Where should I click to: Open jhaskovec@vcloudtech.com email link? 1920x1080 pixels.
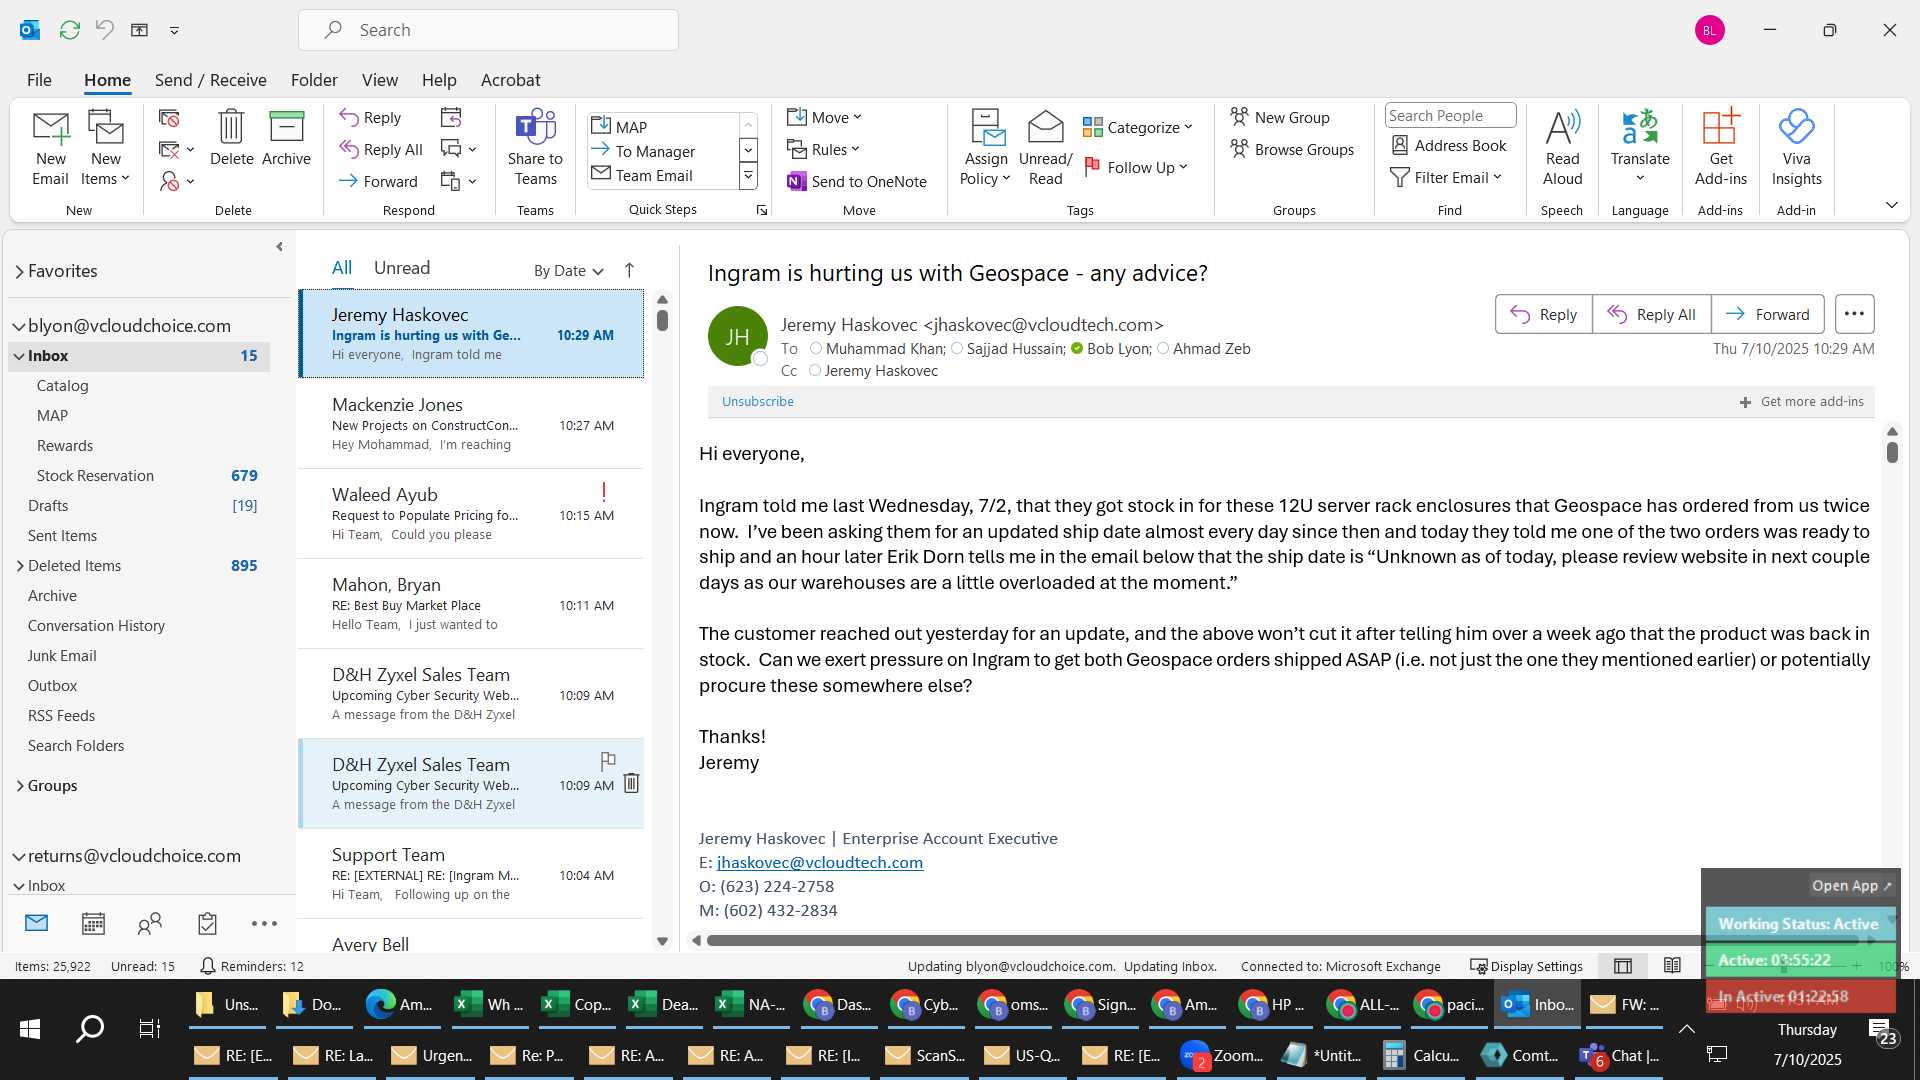[820, 863]
